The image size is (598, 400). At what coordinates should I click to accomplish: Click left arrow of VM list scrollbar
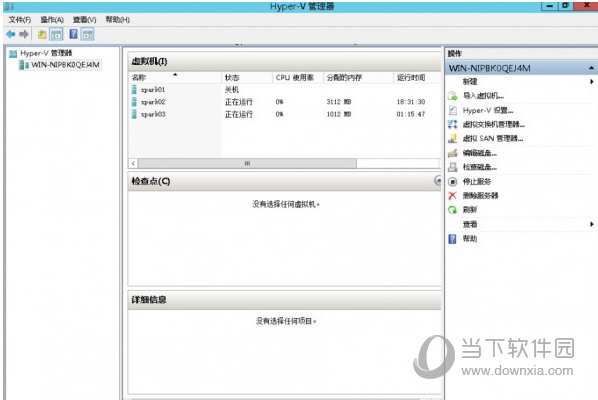(133, 164)
